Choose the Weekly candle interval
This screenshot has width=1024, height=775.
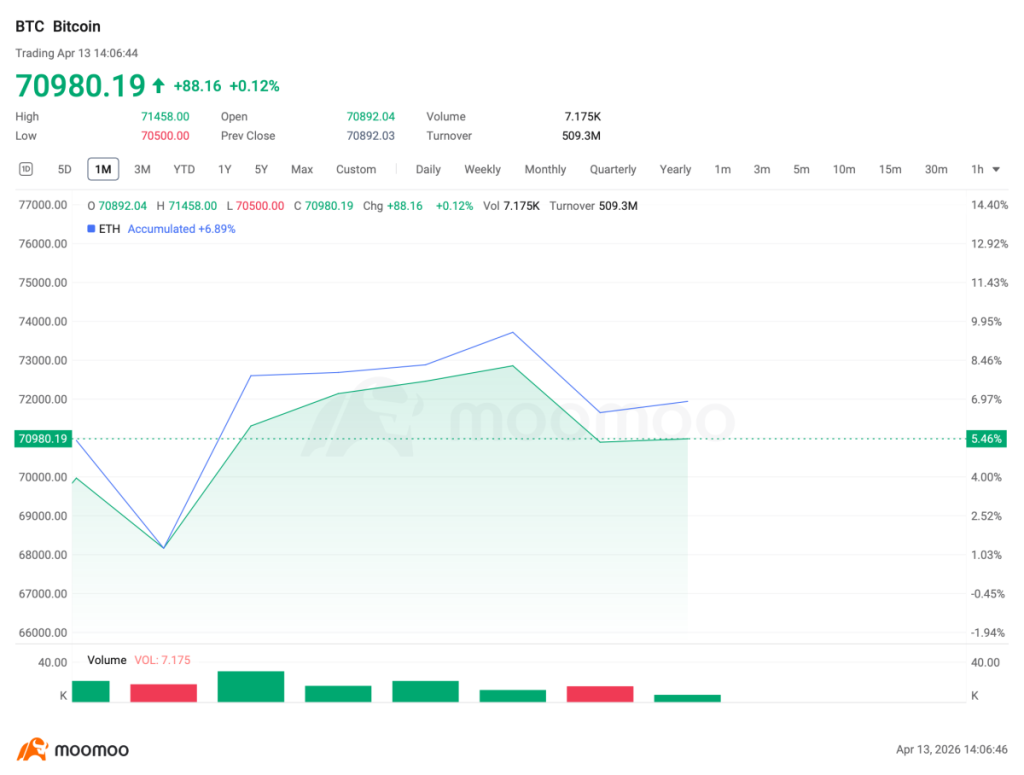(x=482, y=169)
